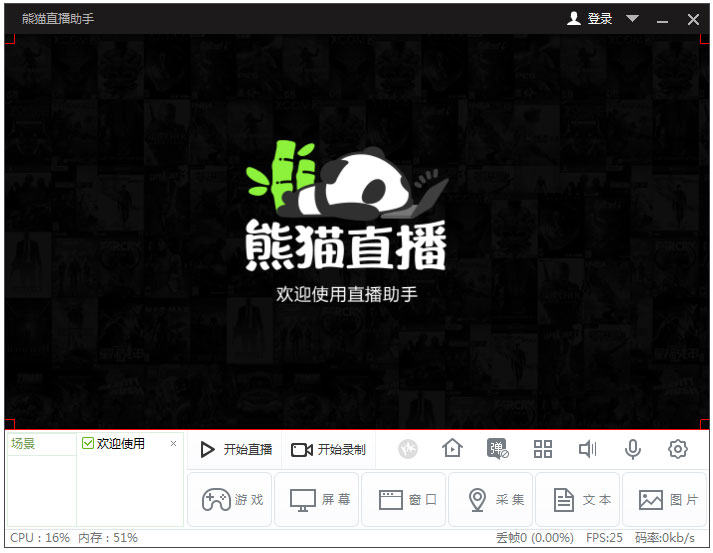Start recording with 开始录制
Screen dimensions: 713x553
coord(328,450)
